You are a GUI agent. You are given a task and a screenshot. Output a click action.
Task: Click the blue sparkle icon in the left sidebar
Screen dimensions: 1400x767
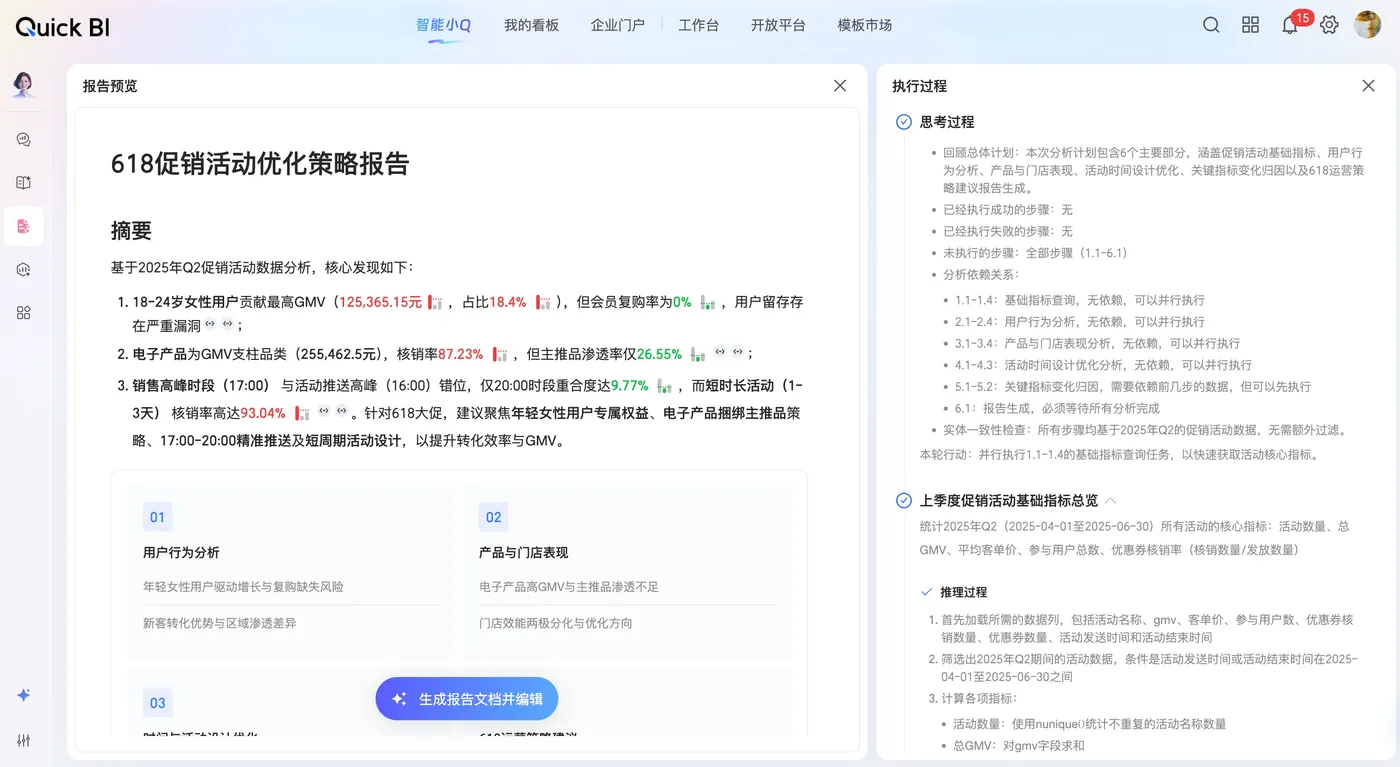(24, 695)
